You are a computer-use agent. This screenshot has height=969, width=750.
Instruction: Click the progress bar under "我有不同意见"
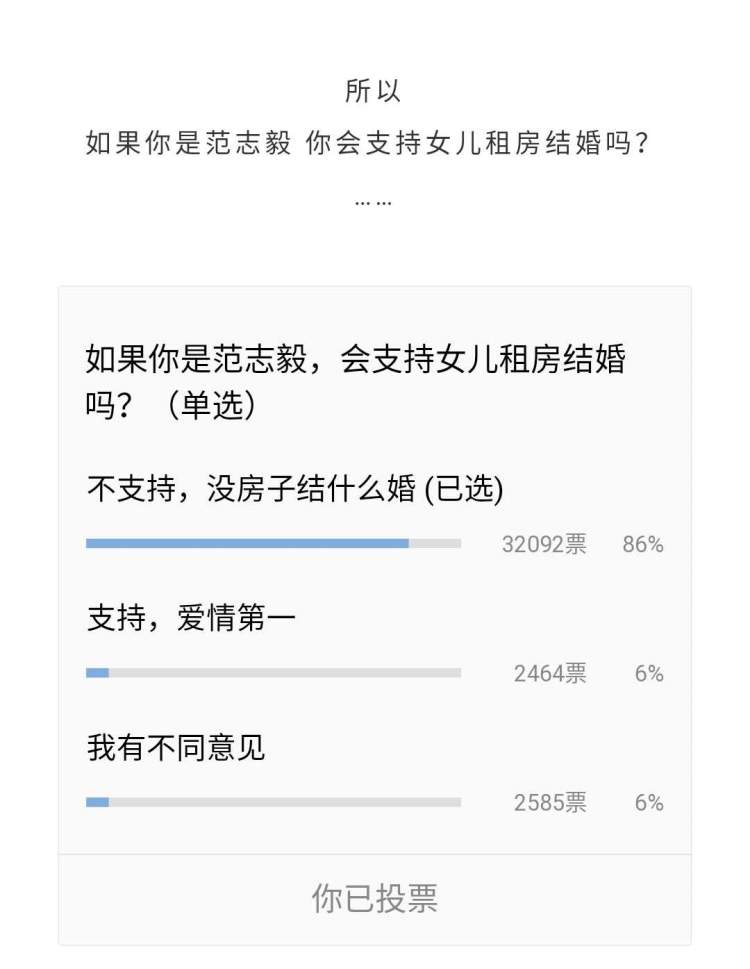click(x=273, y=802)
